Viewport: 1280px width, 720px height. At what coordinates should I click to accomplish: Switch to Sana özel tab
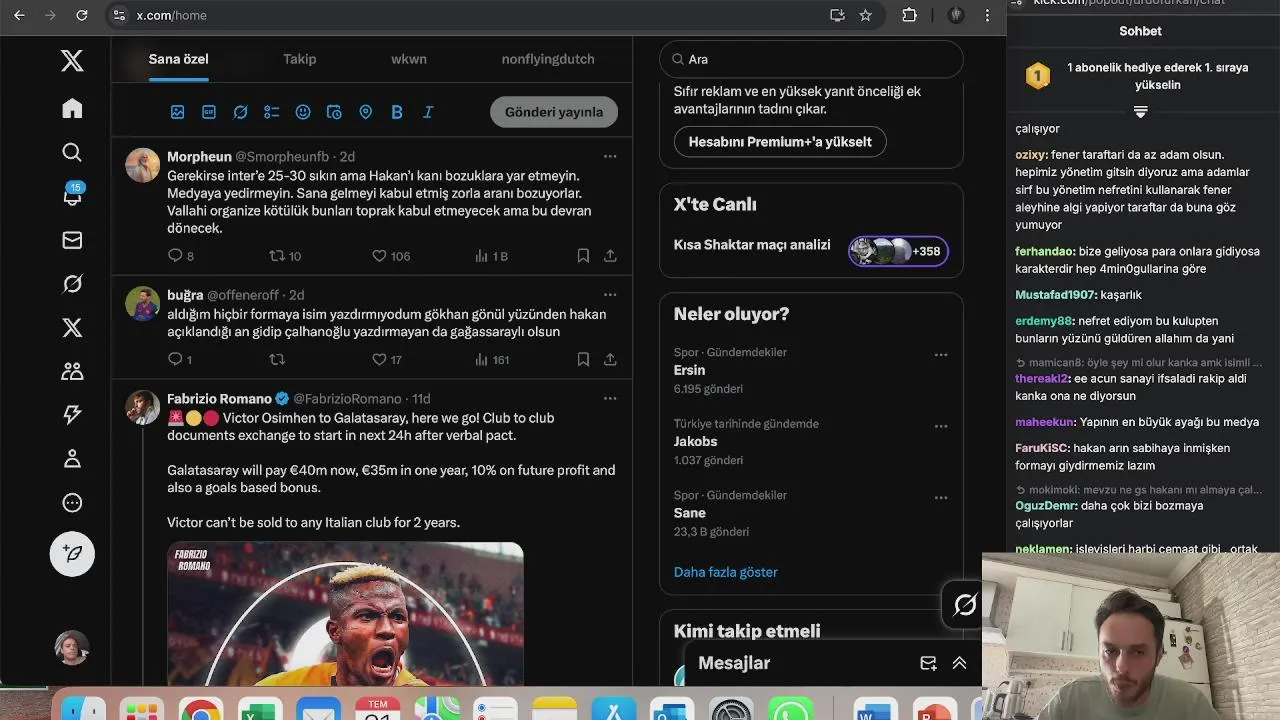(x=179, y=59)
